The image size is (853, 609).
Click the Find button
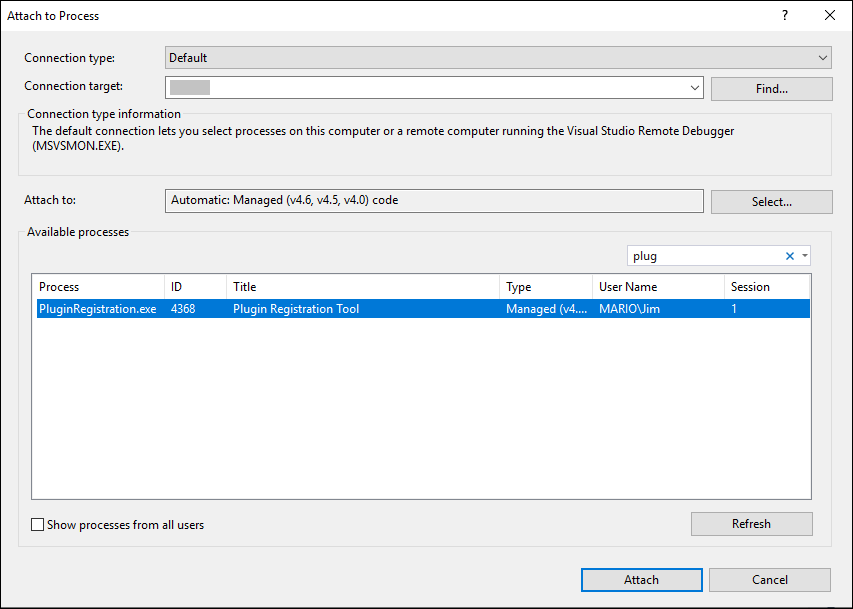770,88
